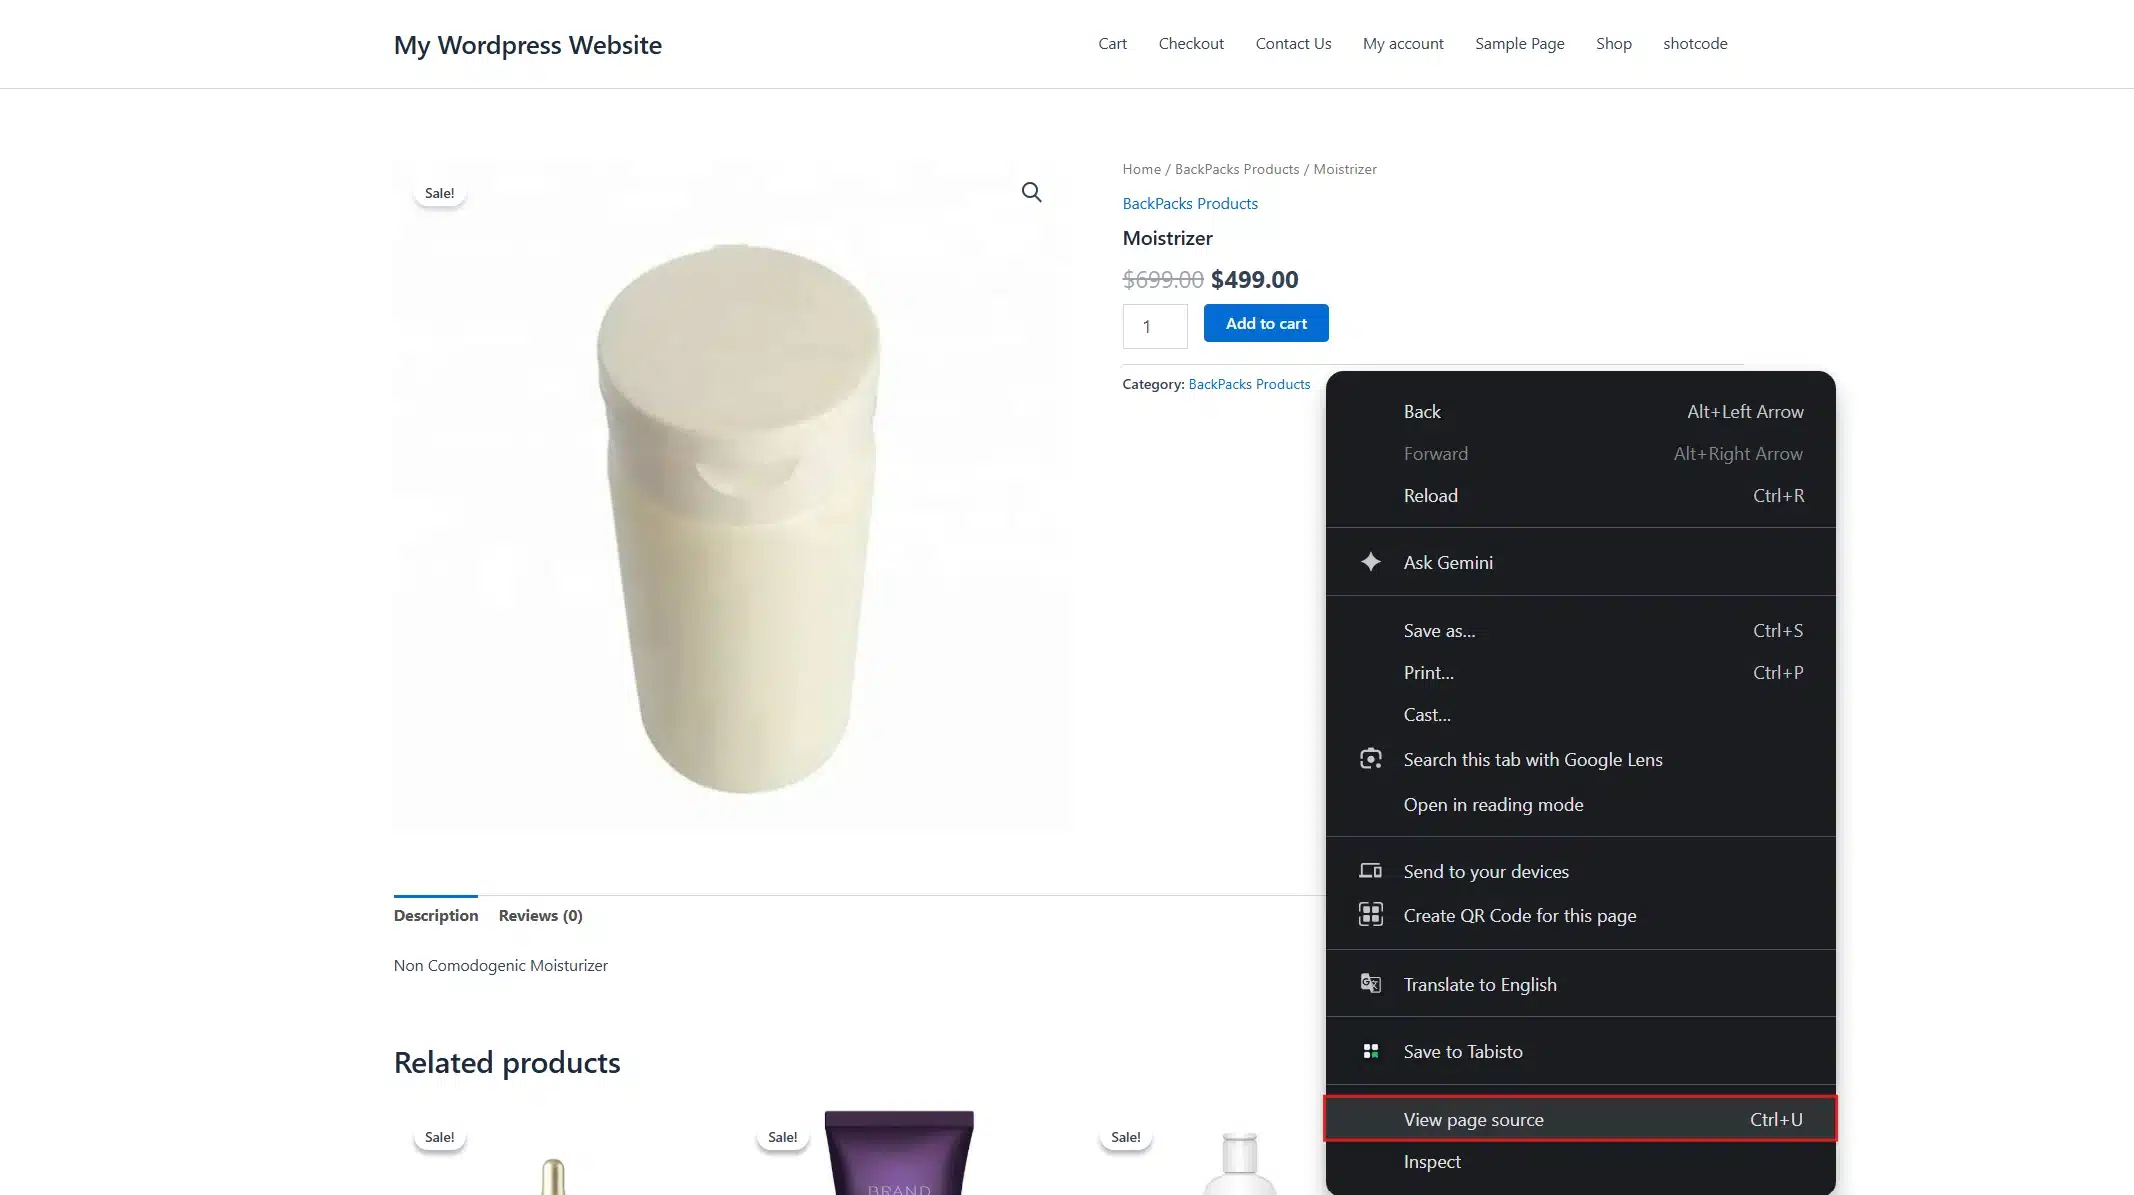
Task: Click the Add to cart button
Action: 1266,323
